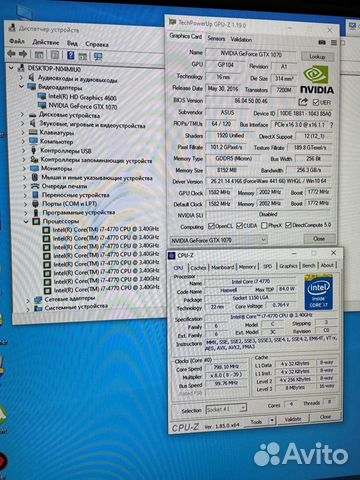The width and height of the screenshot is (360, 480).
Task: Click the Specification field in CPU-Z
Action: (271, 315)
